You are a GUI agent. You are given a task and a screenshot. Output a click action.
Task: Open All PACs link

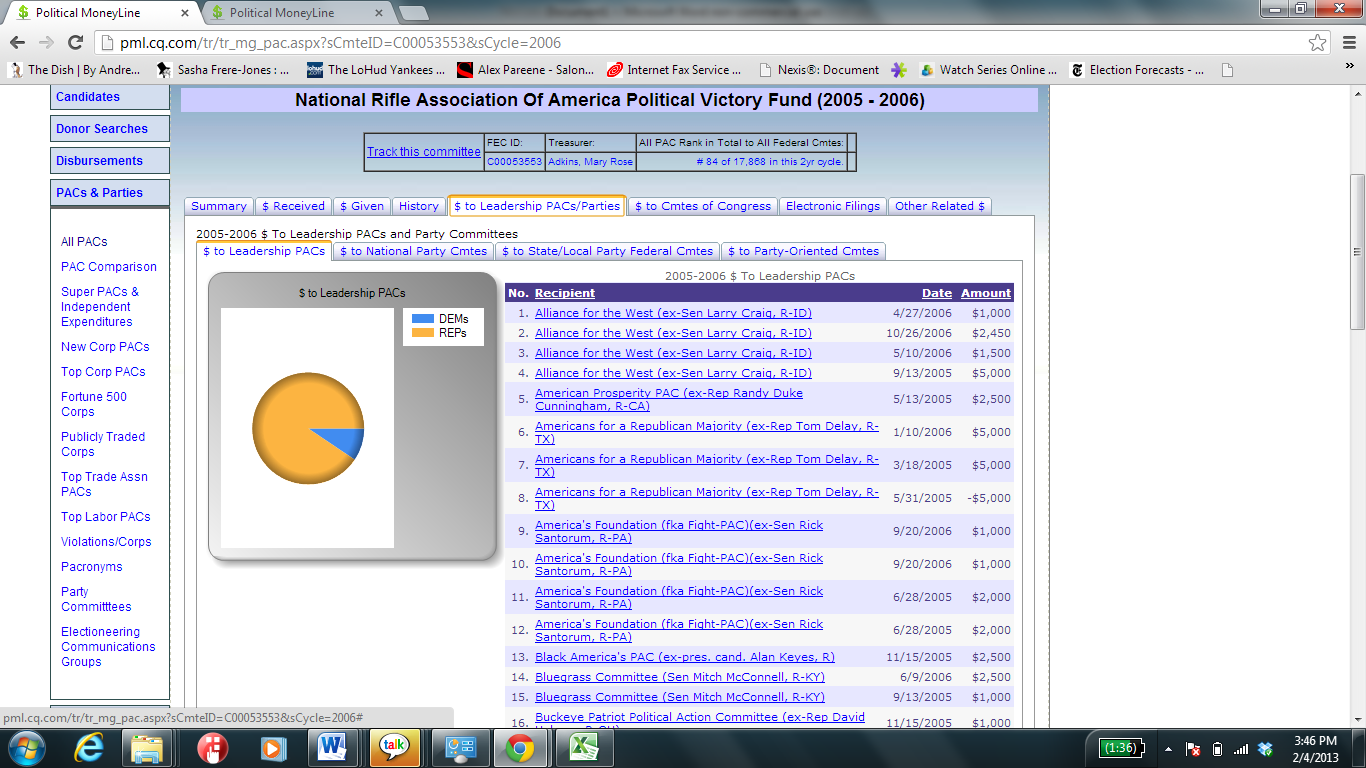pyautogui.click(x=84, y=242)
